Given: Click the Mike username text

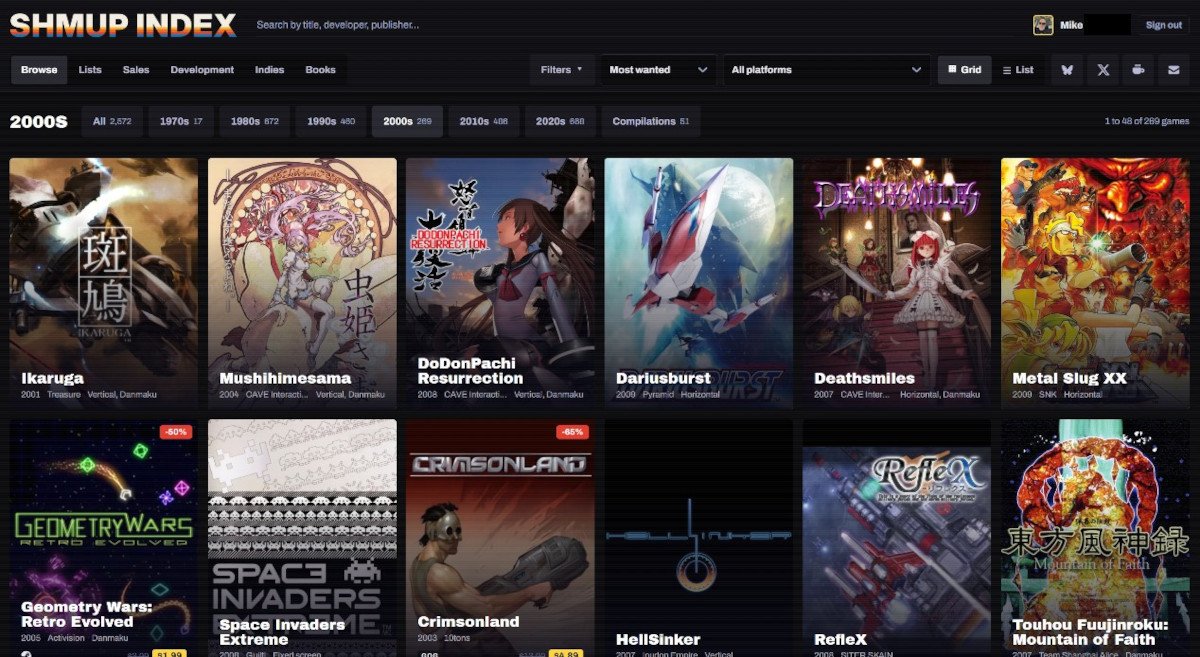Looking at the screenshot, I should 1071,25.
